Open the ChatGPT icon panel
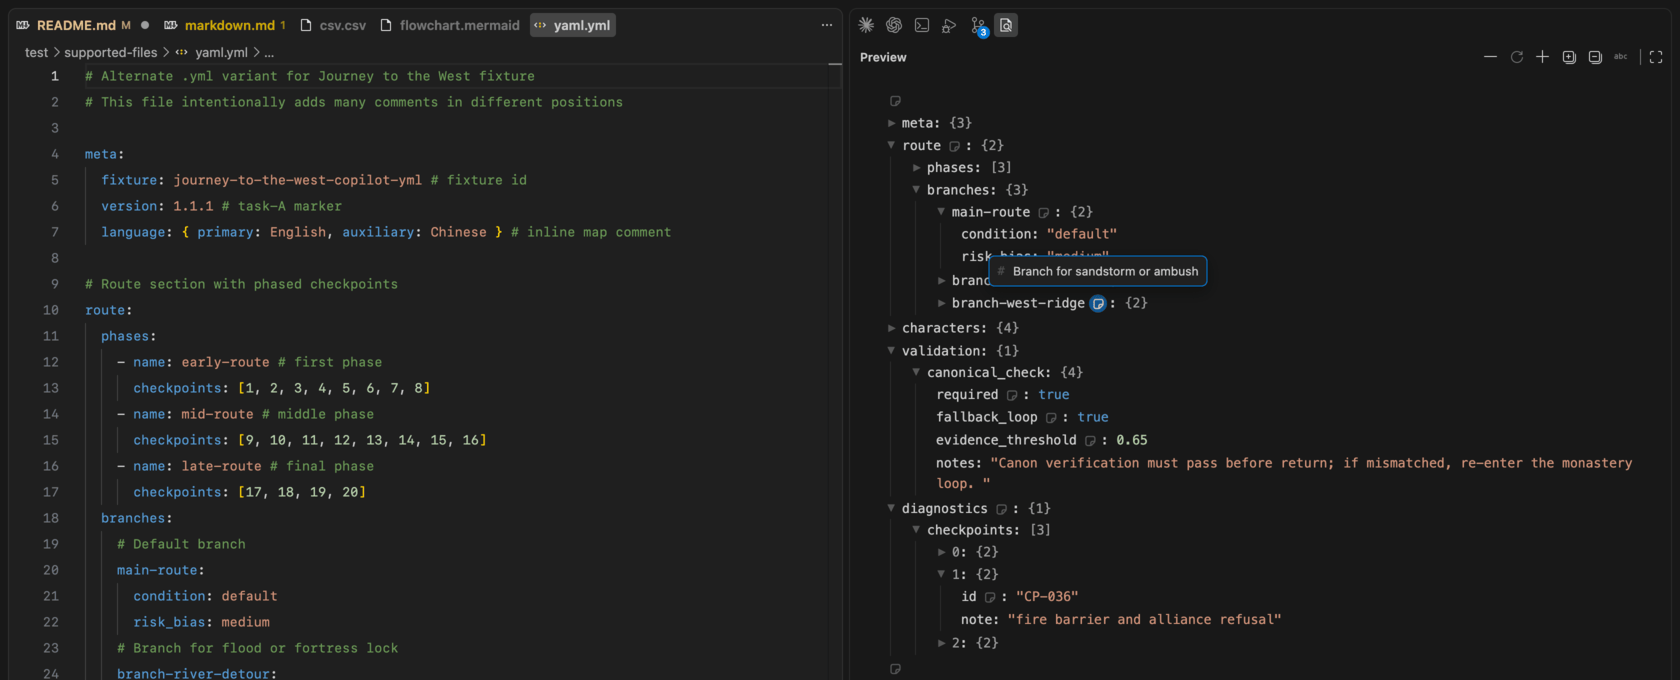 (x=894, y=25)
